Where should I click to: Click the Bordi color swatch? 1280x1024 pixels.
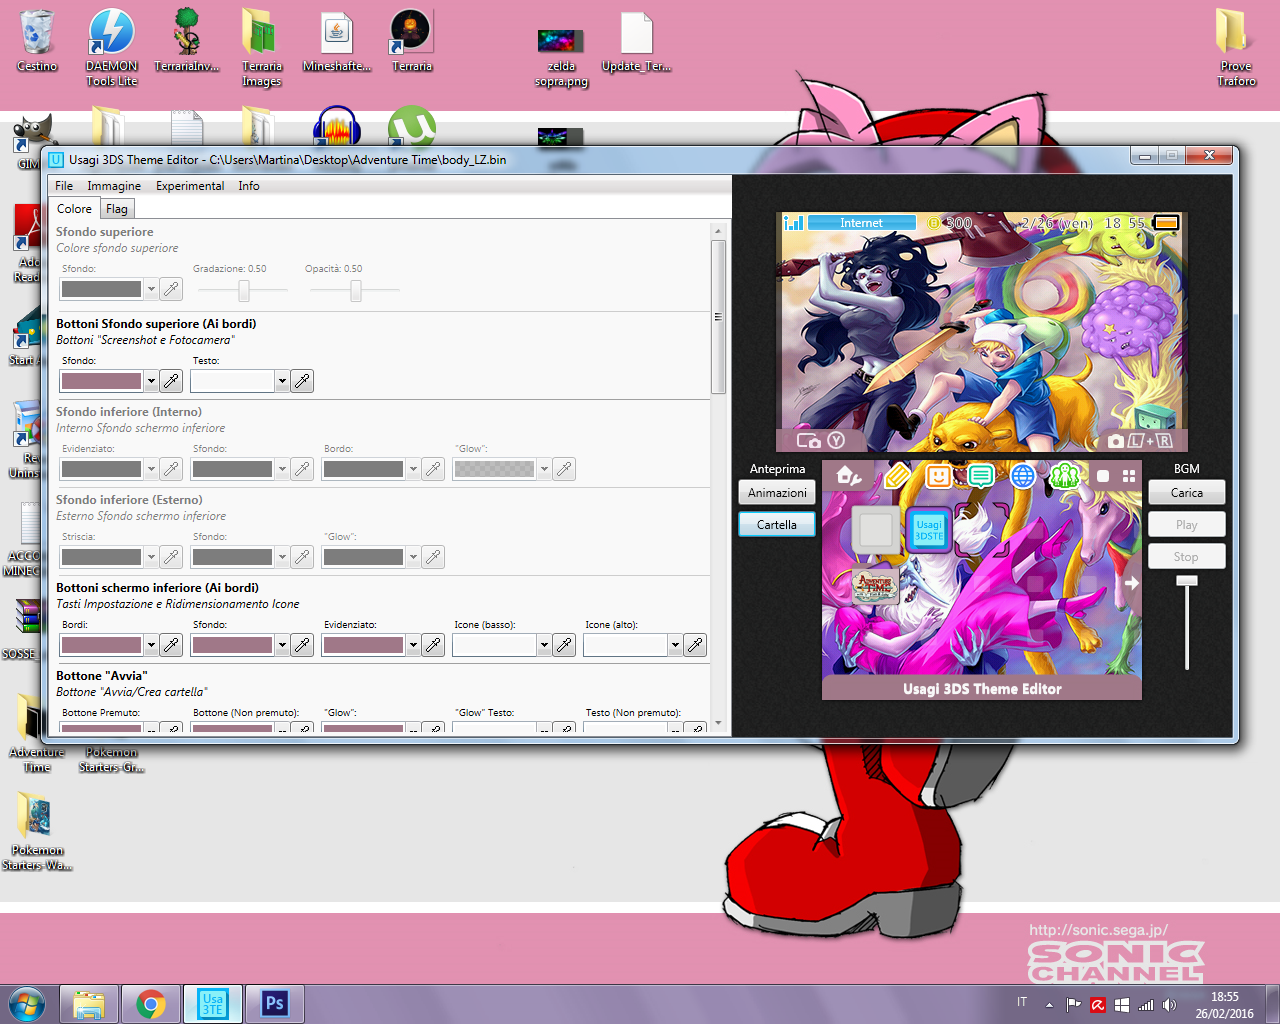click(x=102, y=645)
